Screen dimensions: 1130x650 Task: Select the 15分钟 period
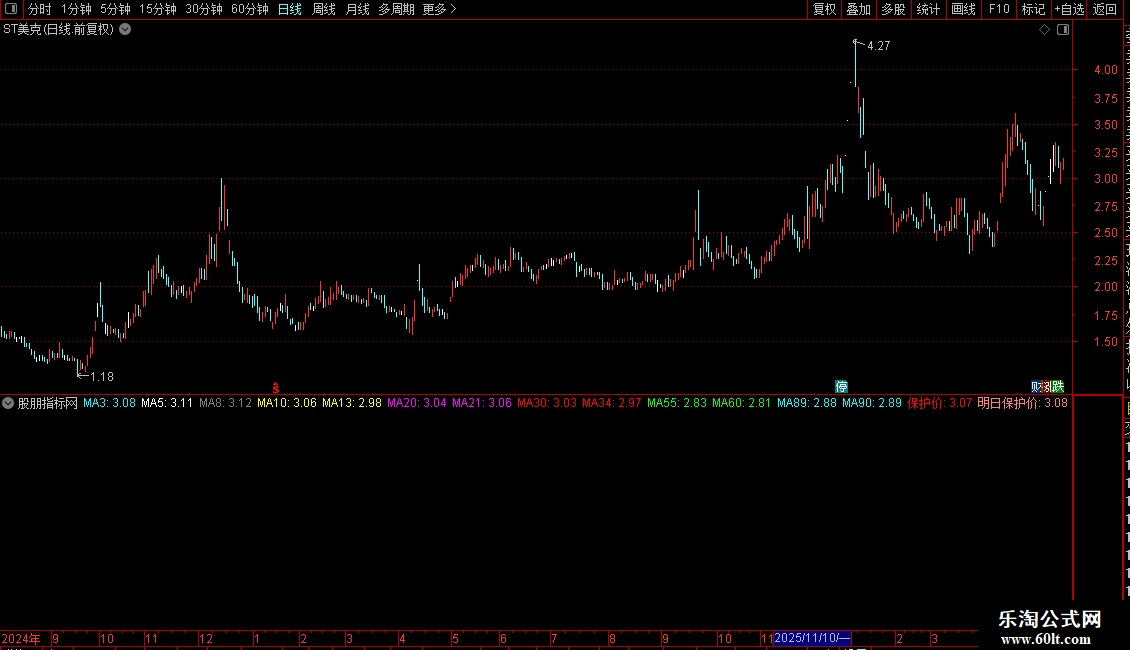pos(158,9)
